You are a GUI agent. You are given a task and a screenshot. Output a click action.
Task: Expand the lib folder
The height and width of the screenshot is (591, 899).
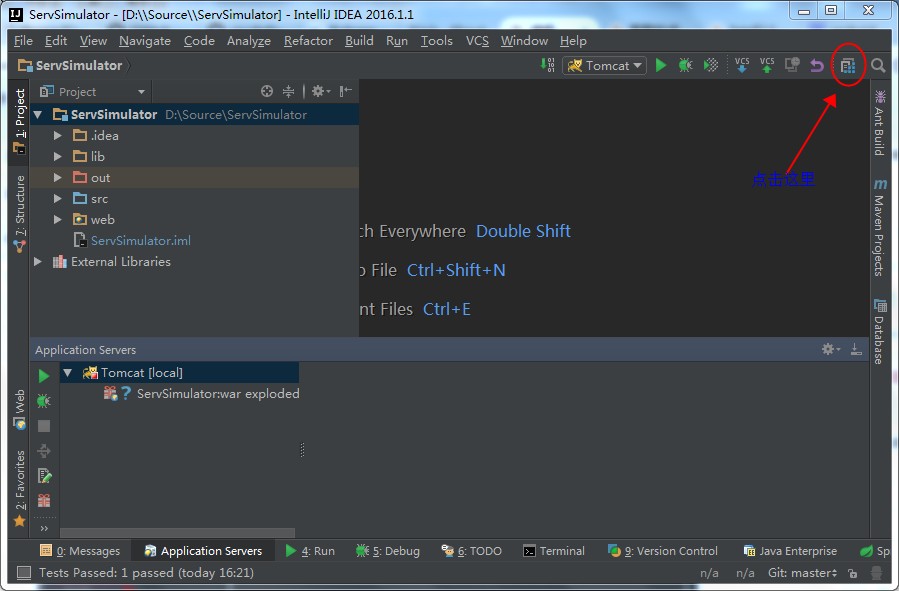click(x=57, y=156)
